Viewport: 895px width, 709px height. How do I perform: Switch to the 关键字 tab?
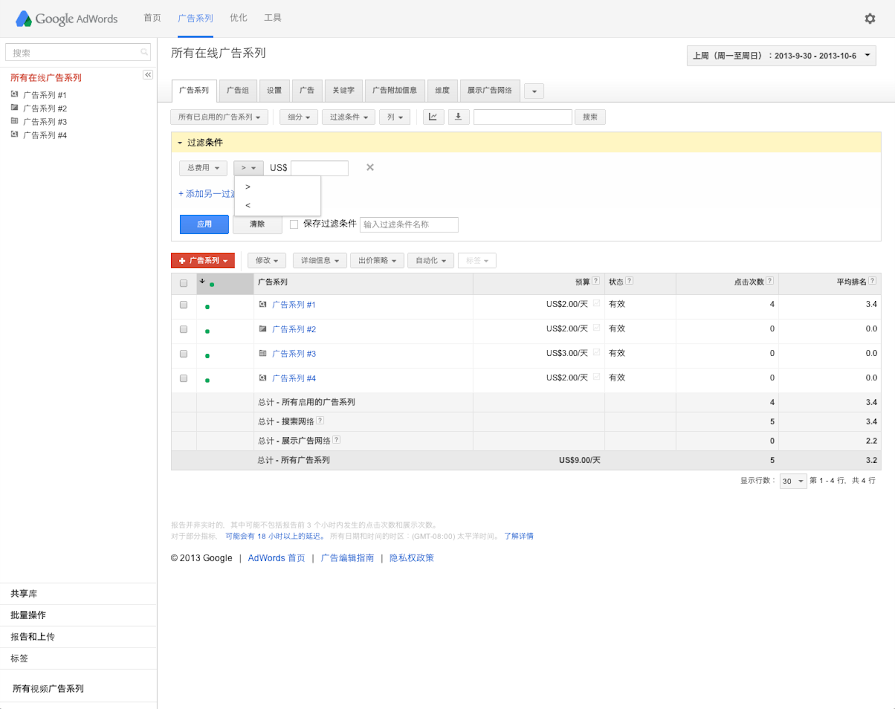(343, 90)
